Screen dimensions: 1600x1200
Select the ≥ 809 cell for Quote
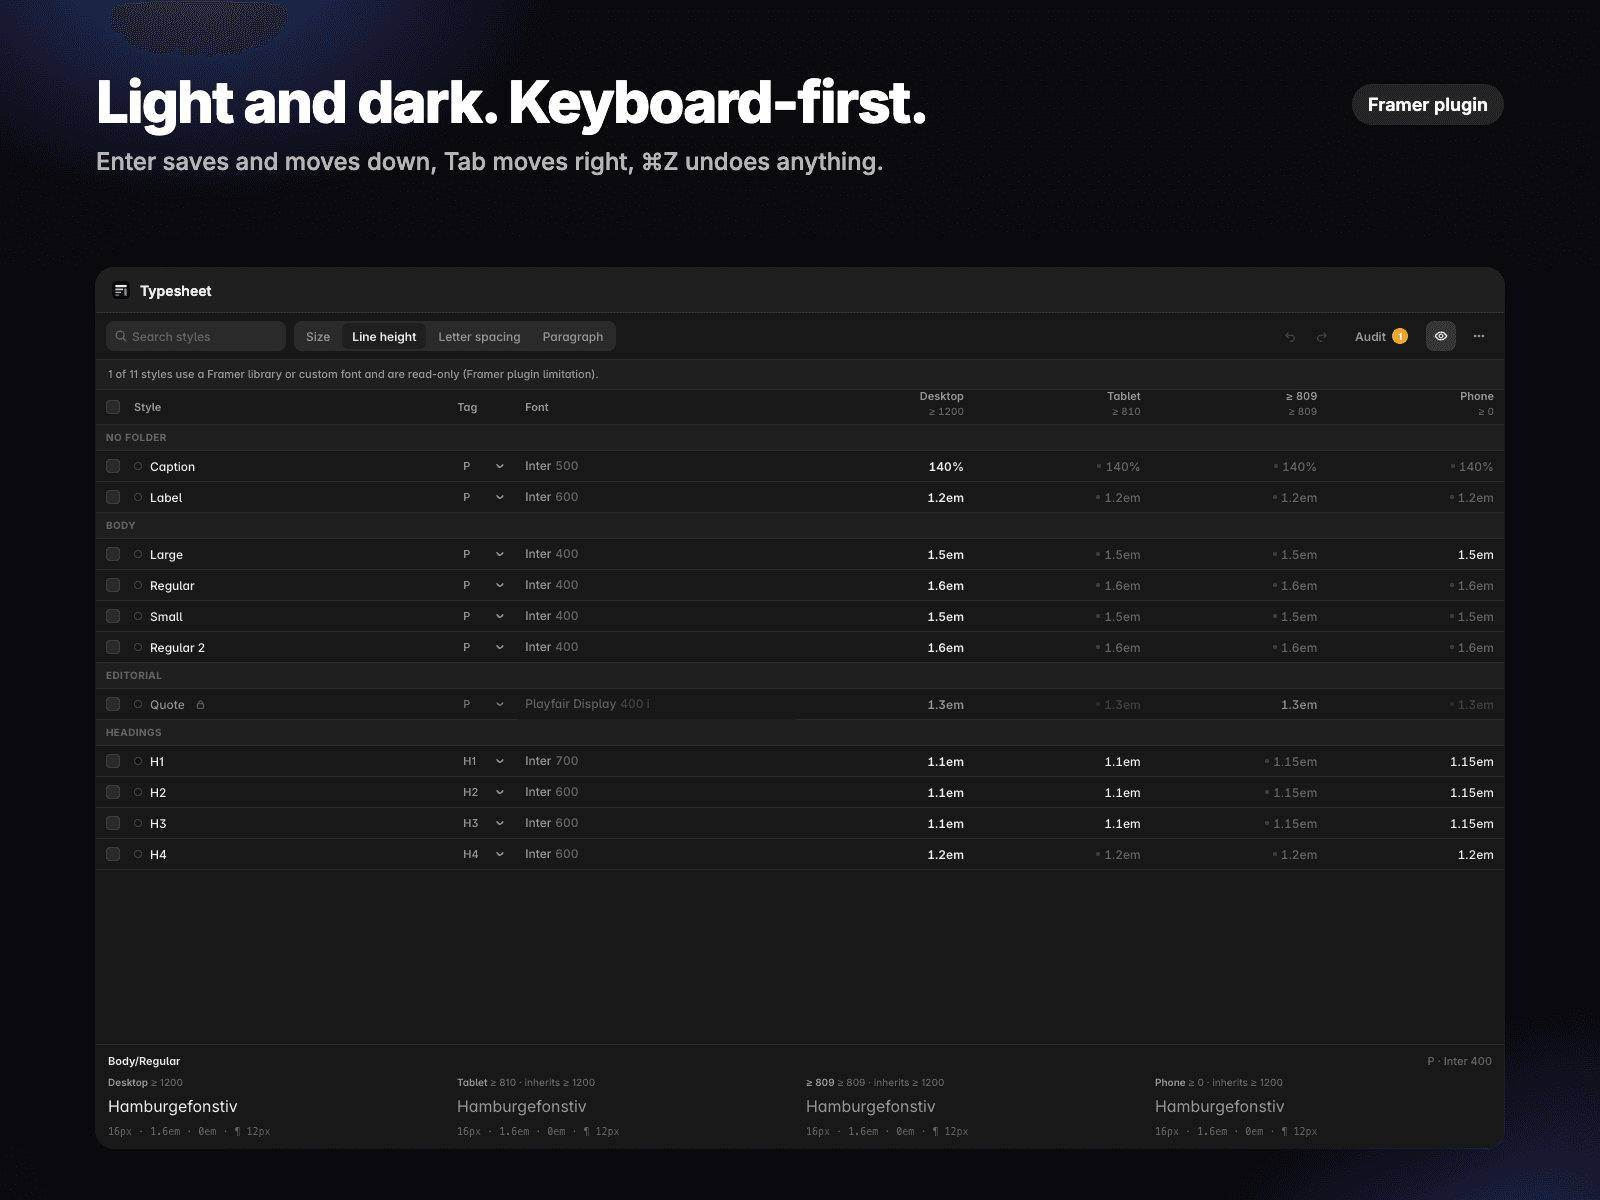click(x=1299, y=705)
